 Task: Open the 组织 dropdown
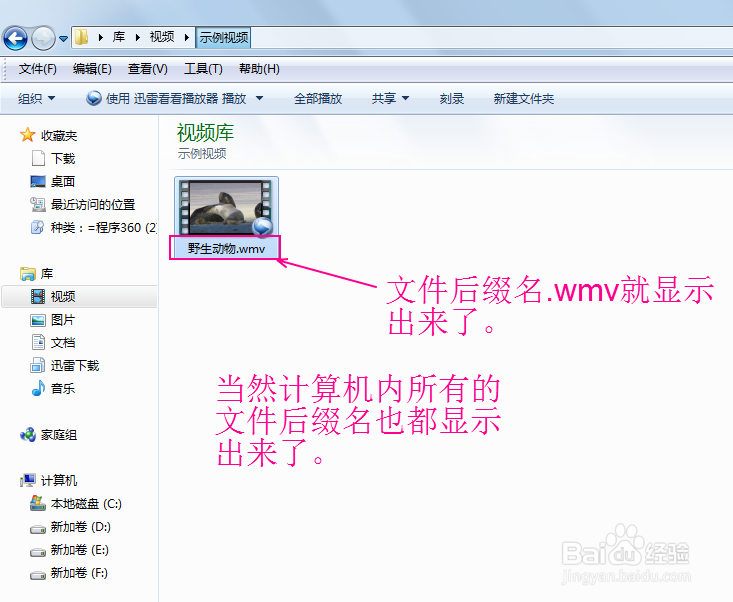[x=36, y=99]
